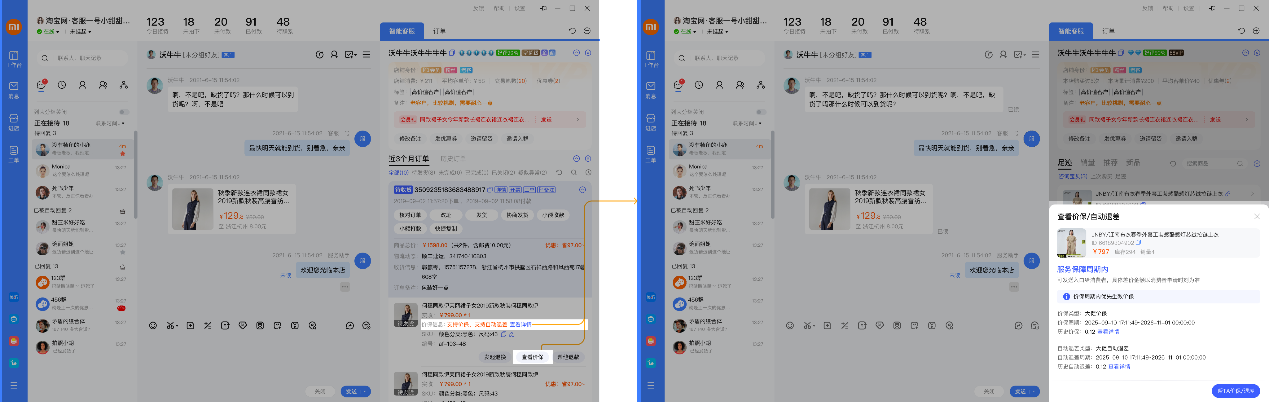
Task: Switch to 订单 tab in left window
Action: point(441,33)
